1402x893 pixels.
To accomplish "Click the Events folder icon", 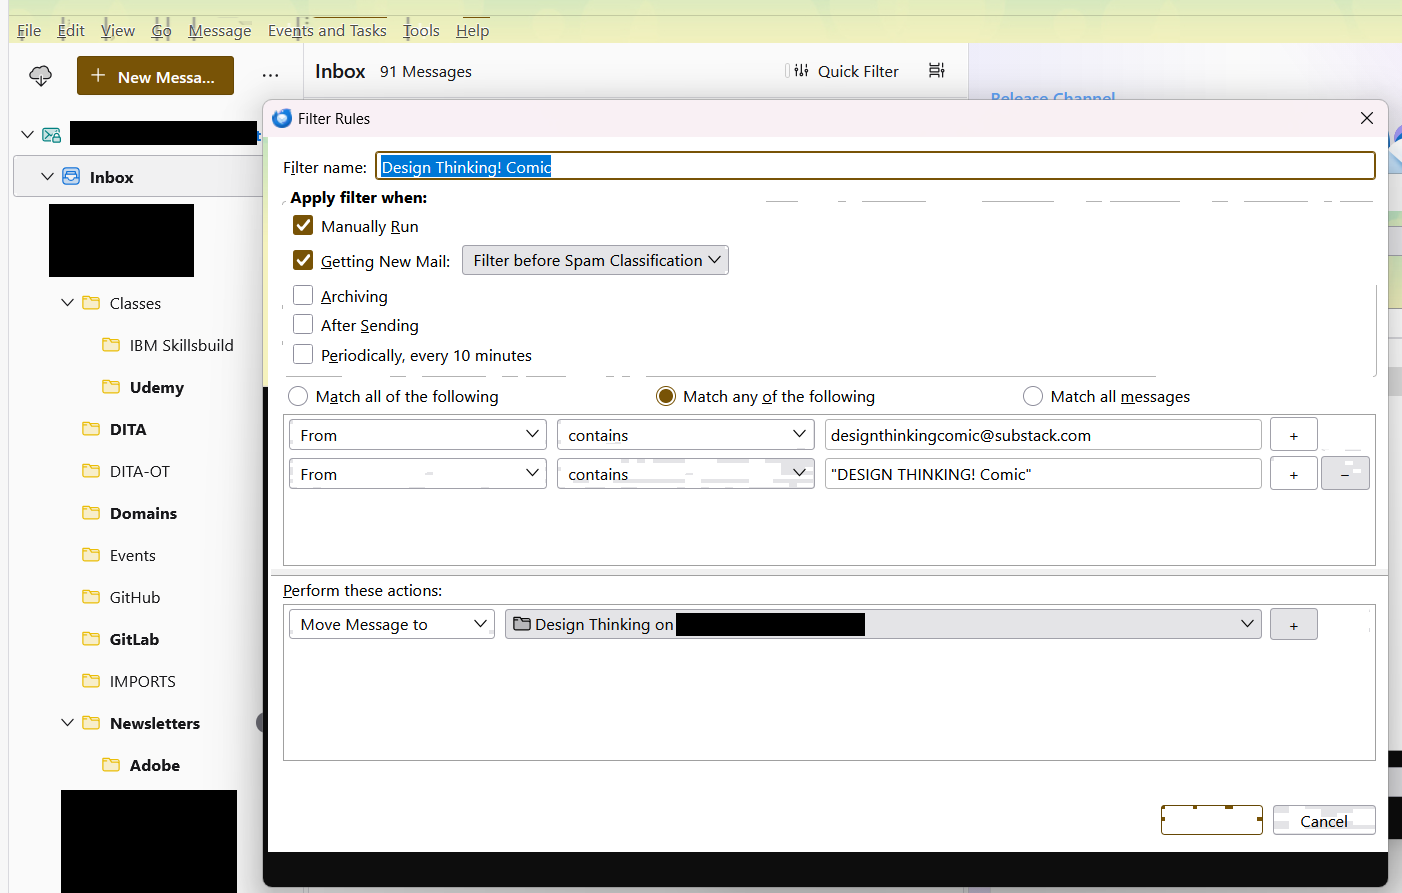I will (x=91, y=555).
